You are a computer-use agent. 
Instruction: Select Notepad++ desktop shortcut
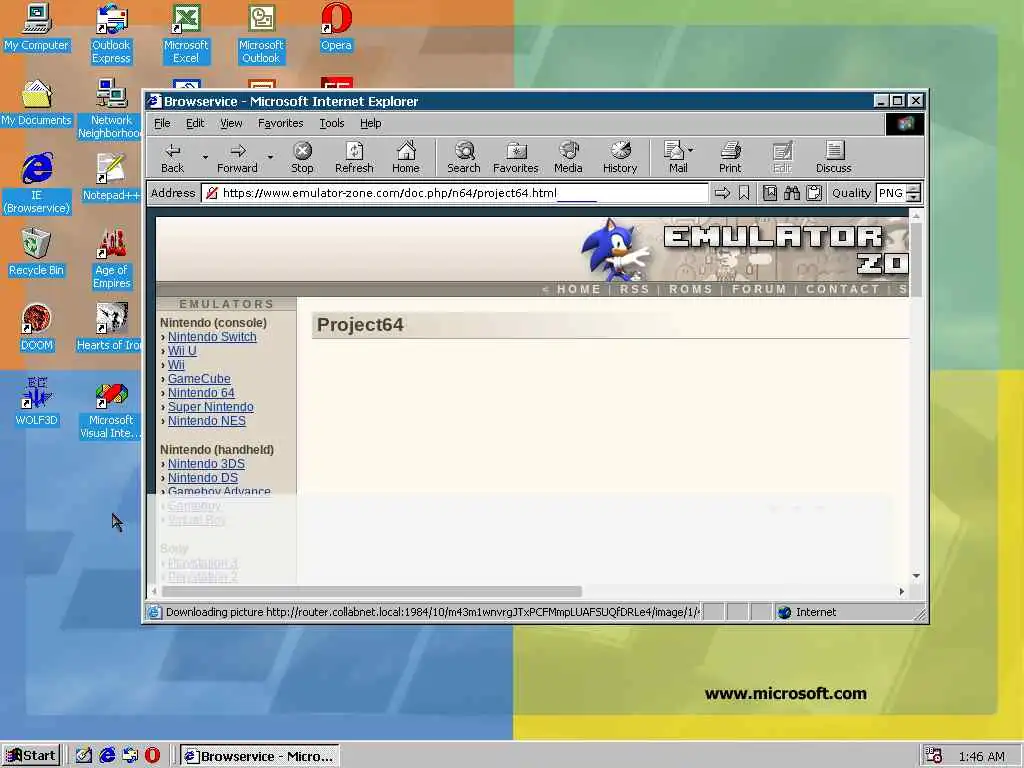[111, 178]
